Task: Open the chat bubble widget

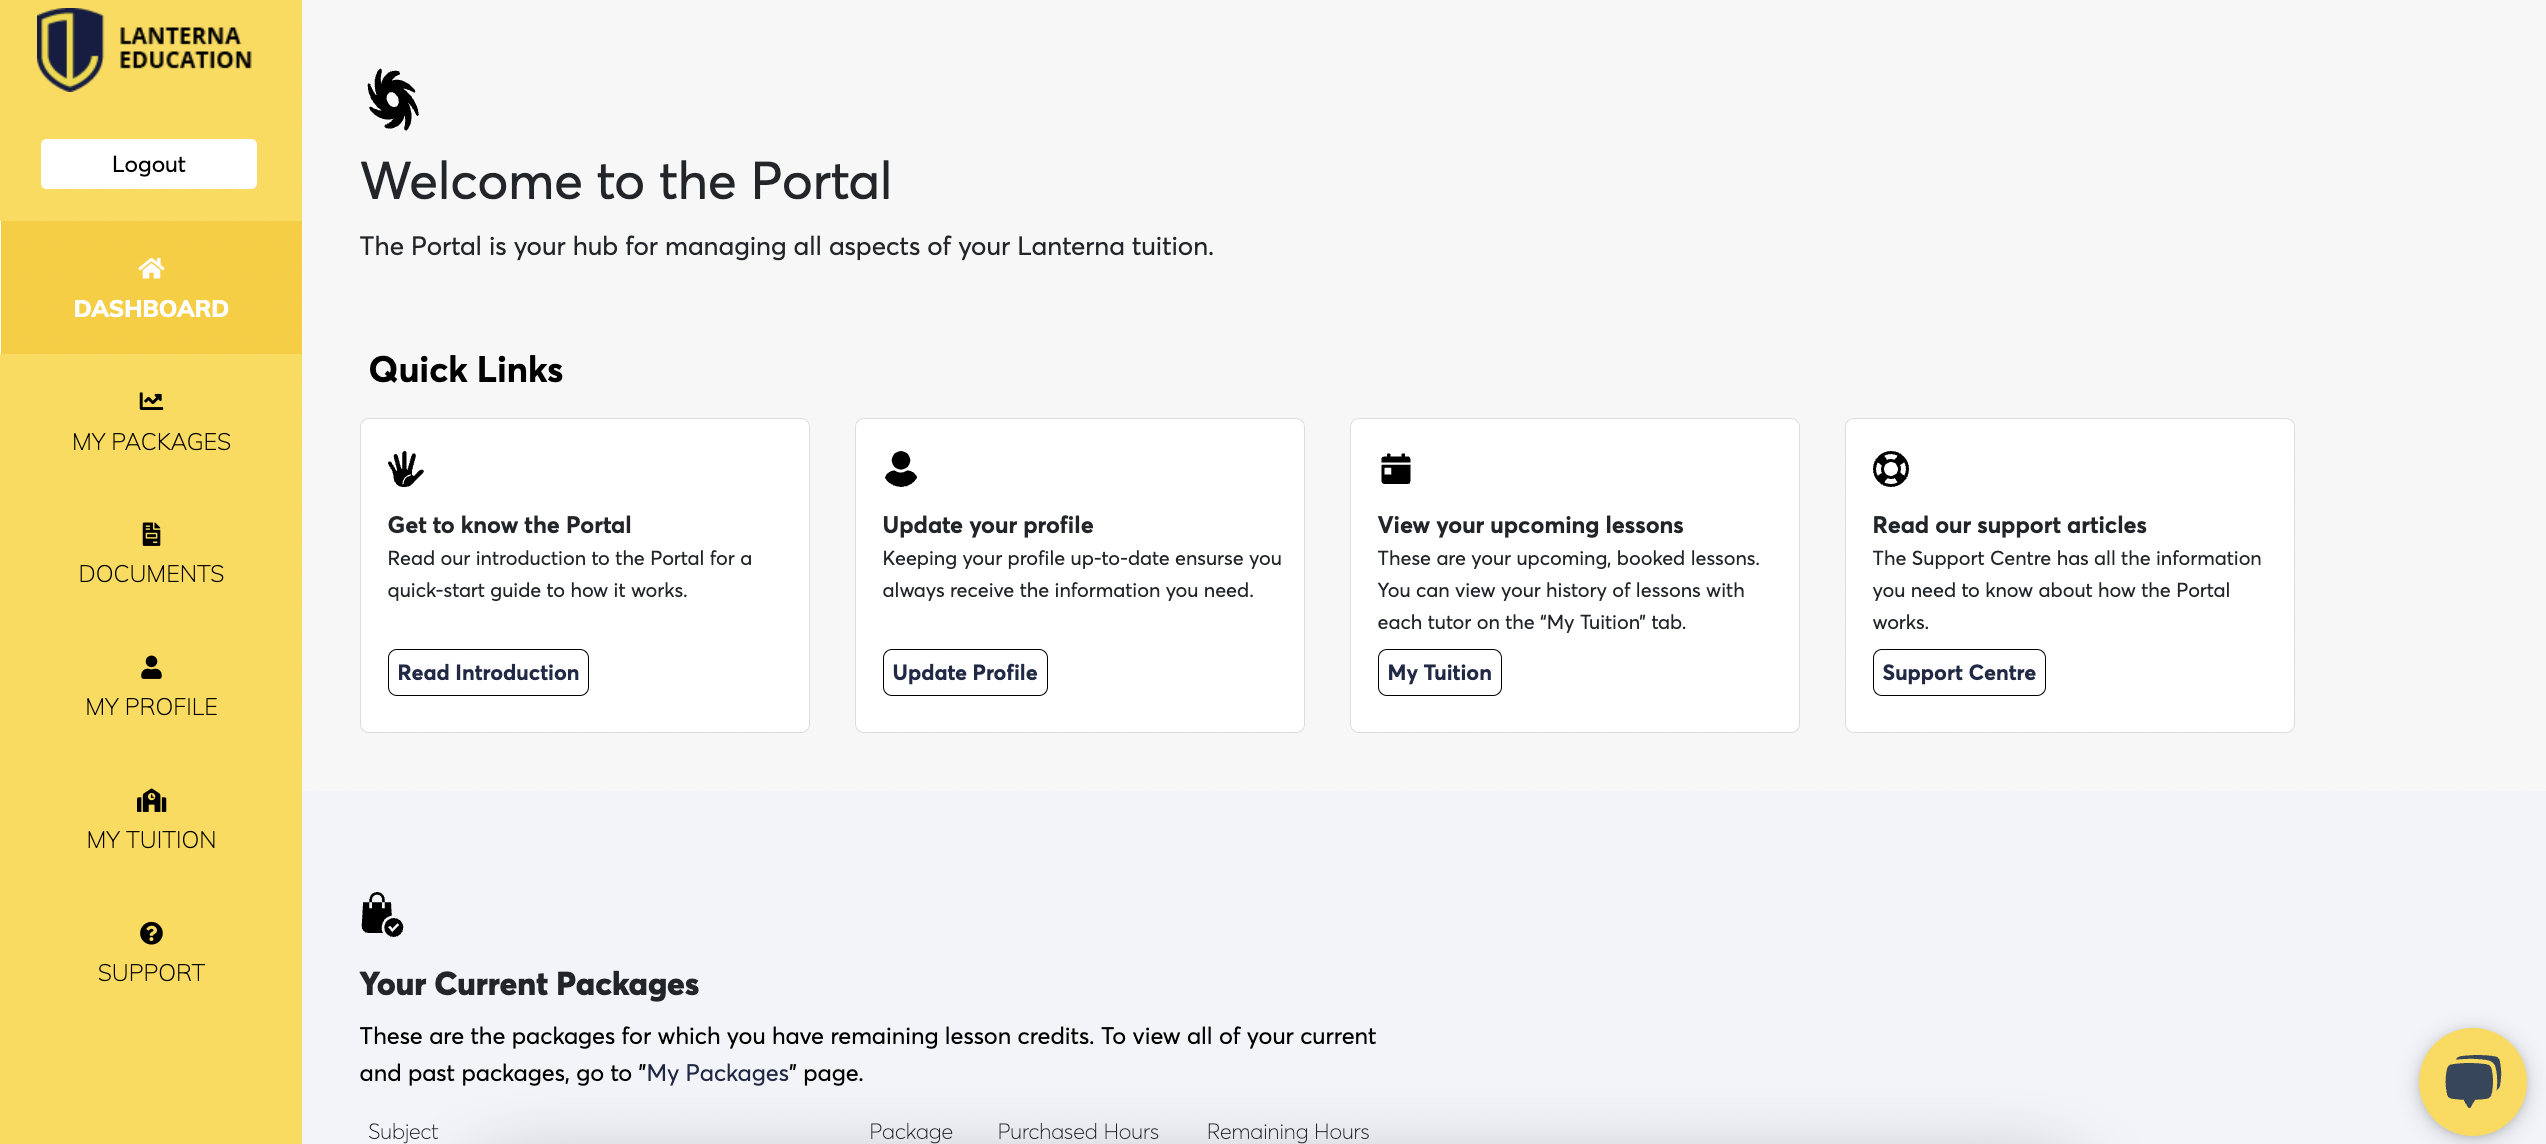Action: point(2471,1082)
